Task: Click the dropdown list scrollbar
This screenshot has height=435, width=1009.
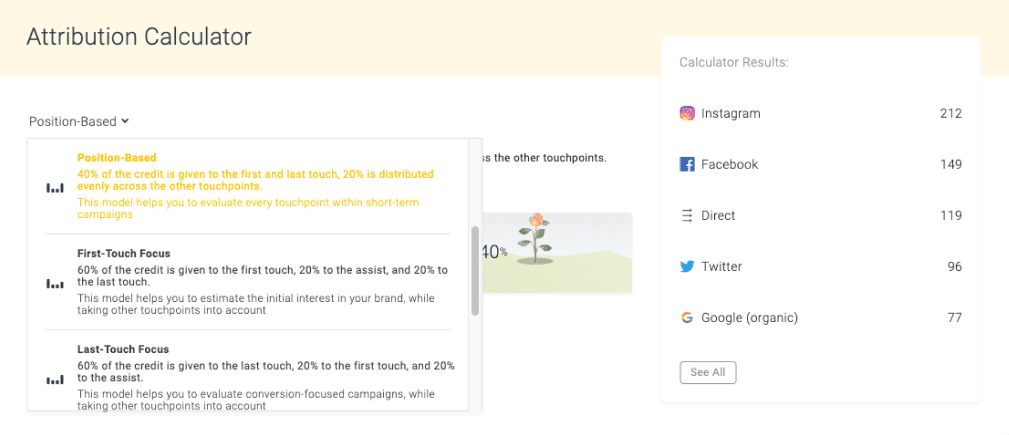Action: pyautogui.click(x=475, y=270)
